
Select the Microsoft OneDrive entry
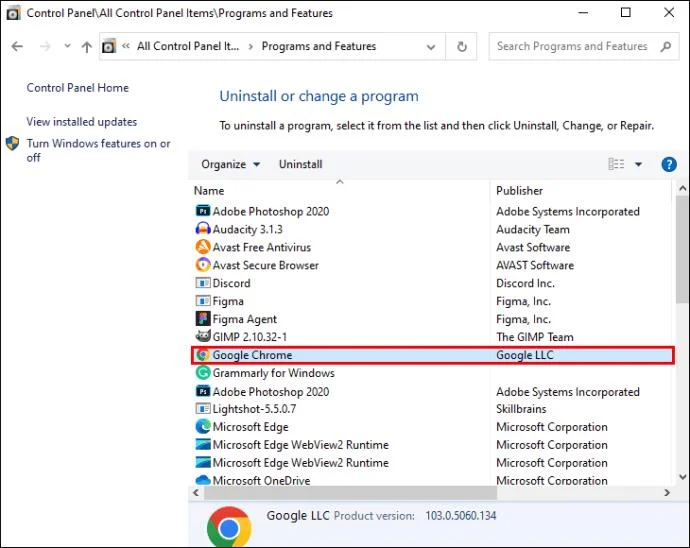(x=261, y=481)
